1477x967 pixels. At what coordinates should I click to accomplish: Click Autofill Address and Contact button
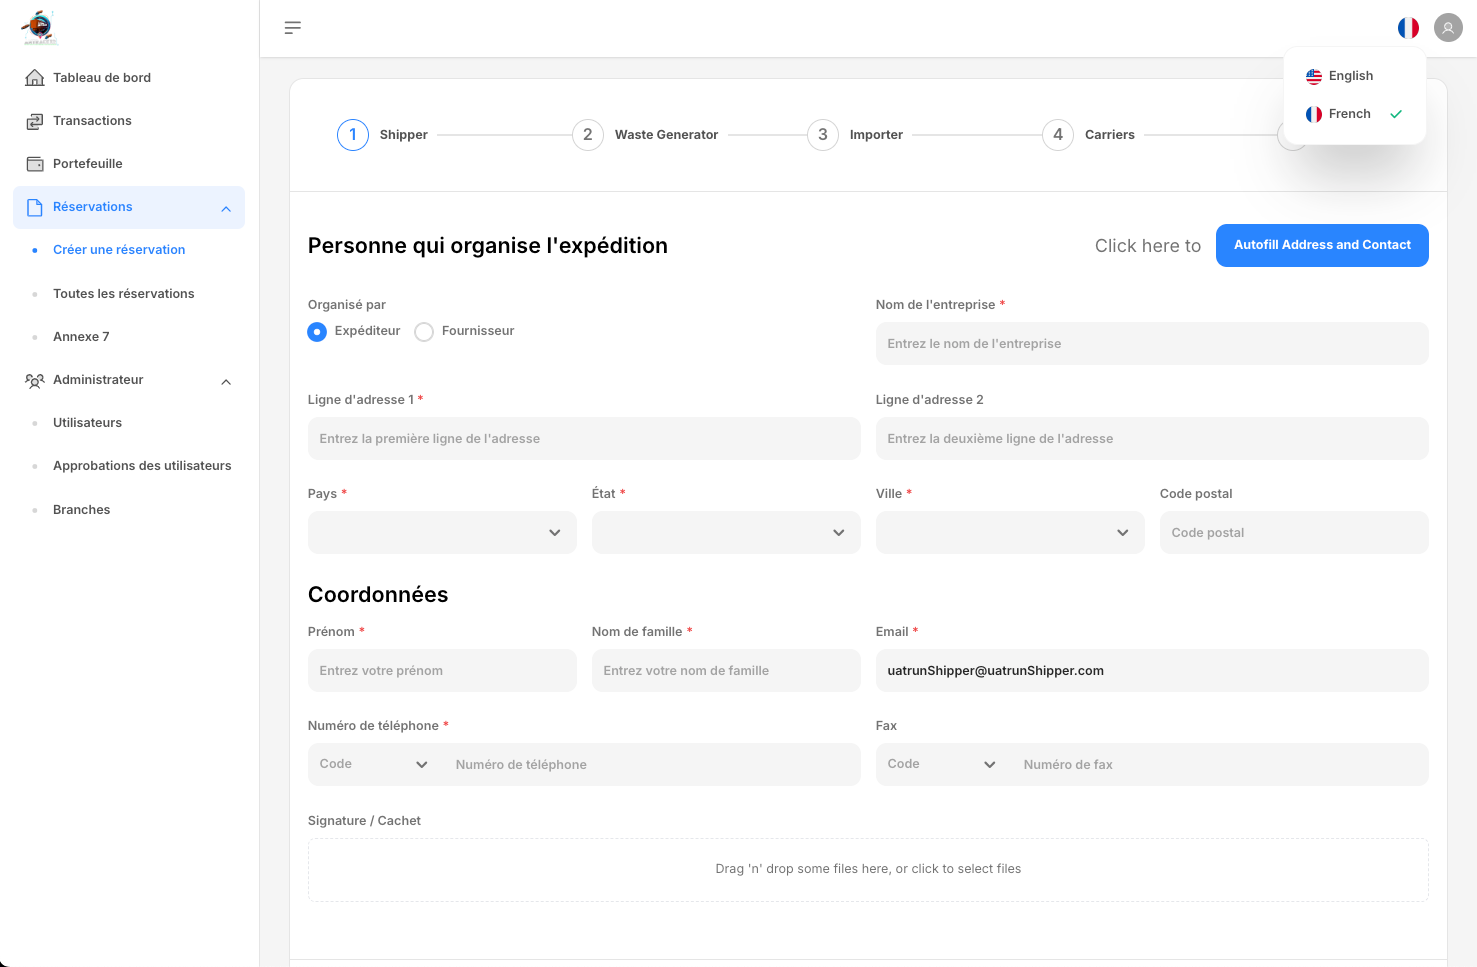pyautogui.click(x=1321, y=246)
